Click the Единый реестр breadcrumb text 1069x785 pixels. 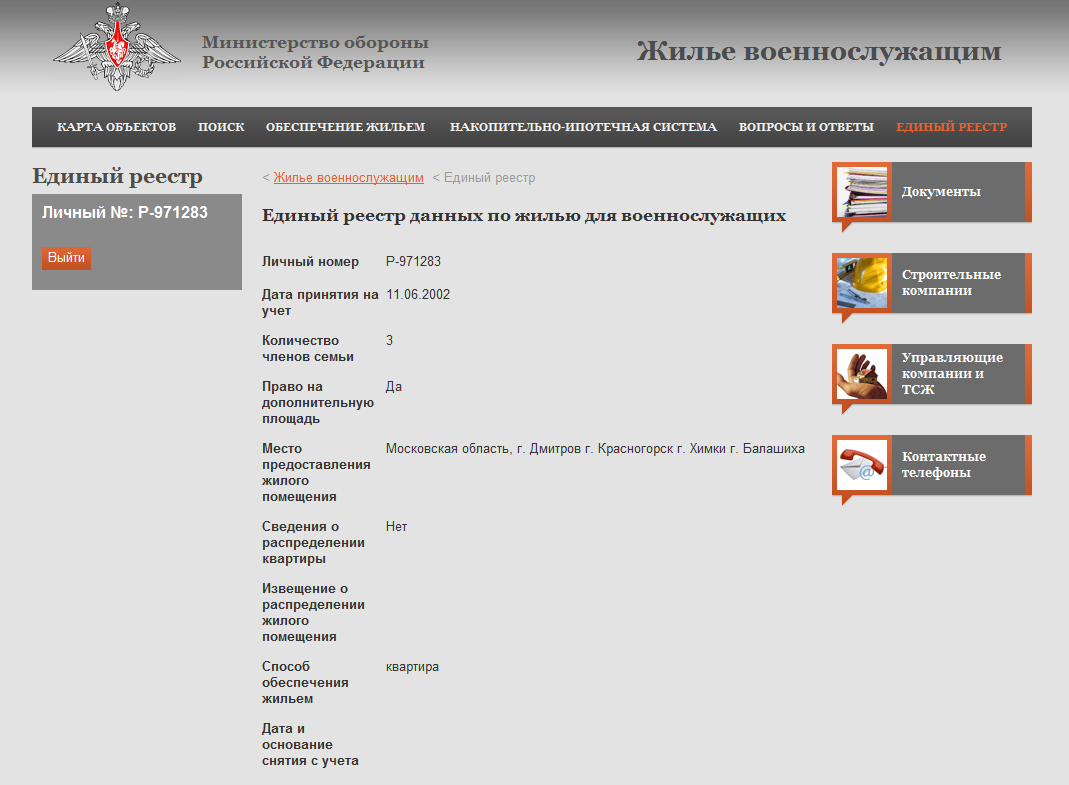click(489, 178)
